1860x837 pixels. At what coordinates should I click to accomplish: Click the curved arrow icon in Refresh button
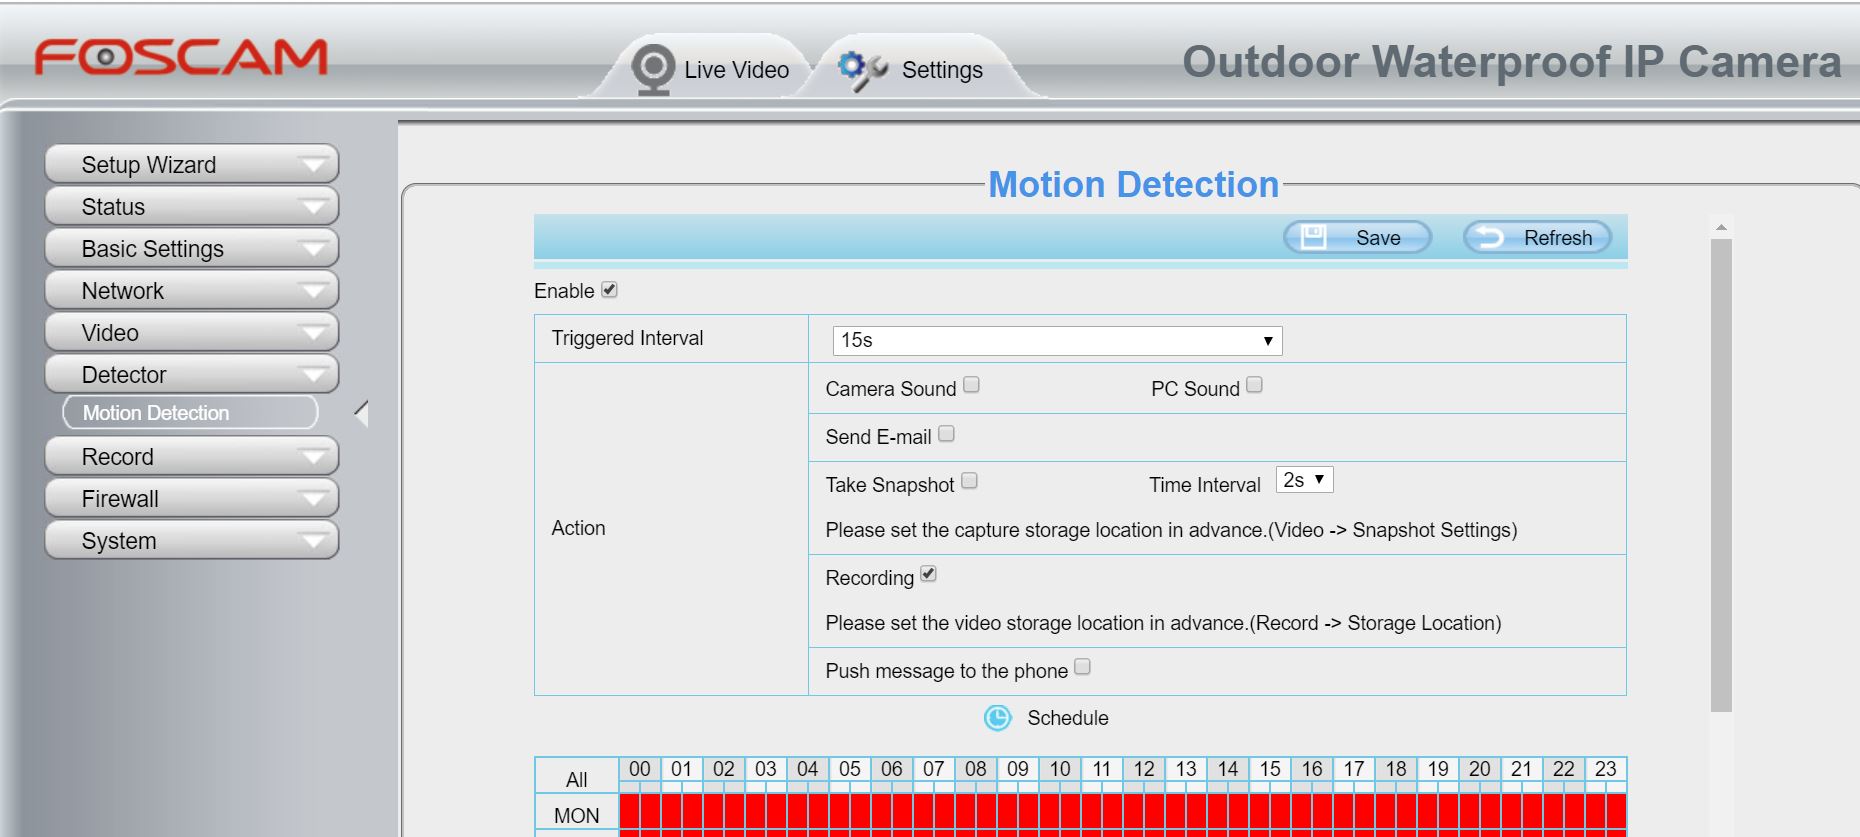click(x=1490, y=237)
